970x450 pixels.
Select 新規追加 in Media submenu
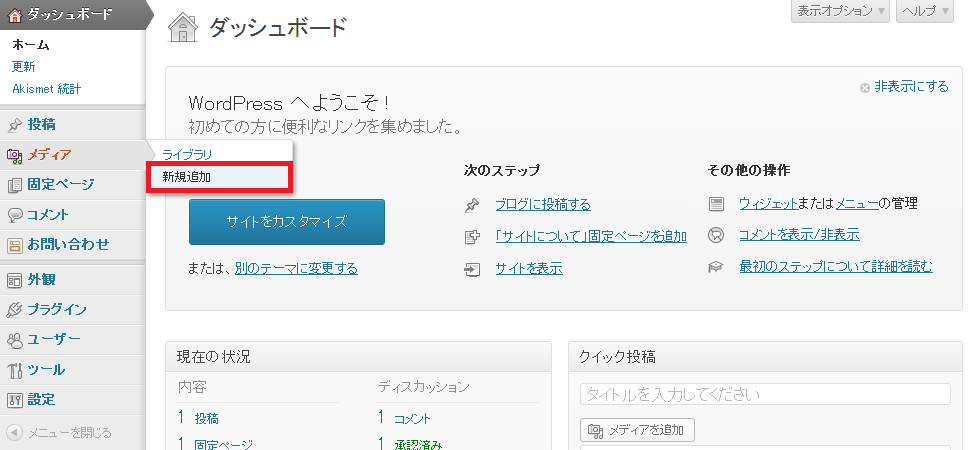pos(187,176)
